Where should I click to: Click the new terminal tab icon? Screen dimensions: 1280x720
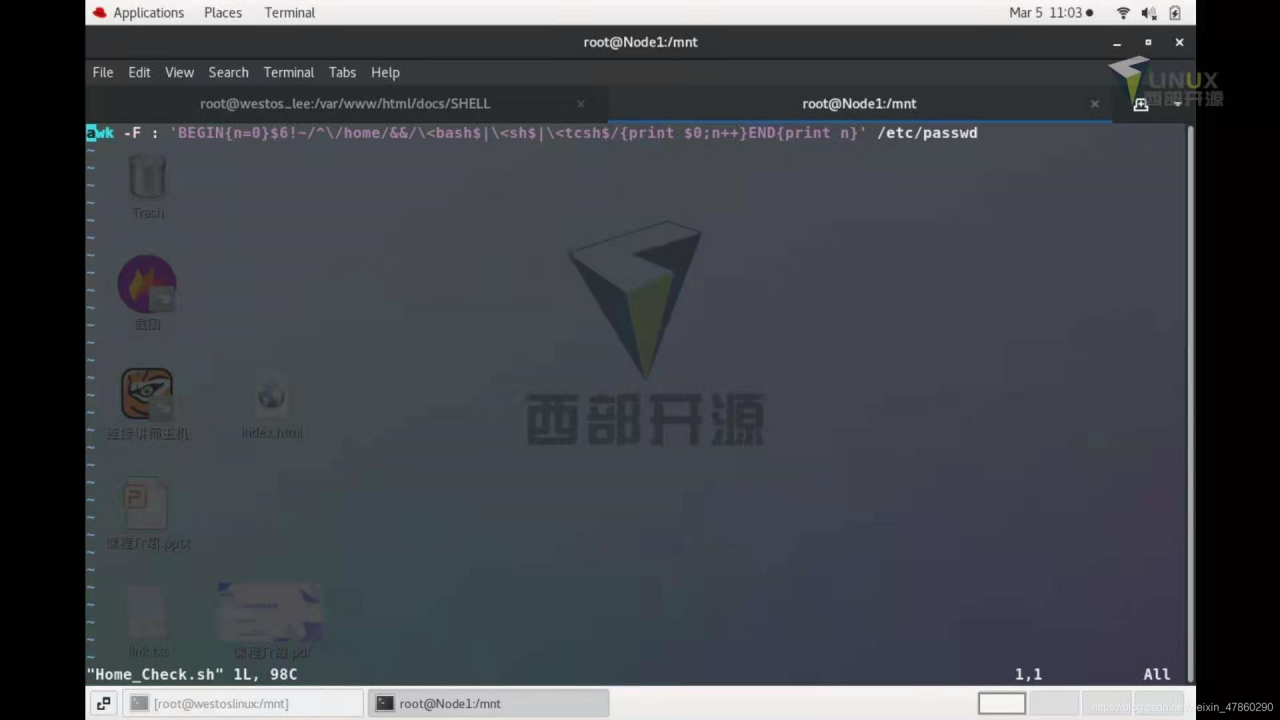1141,104
